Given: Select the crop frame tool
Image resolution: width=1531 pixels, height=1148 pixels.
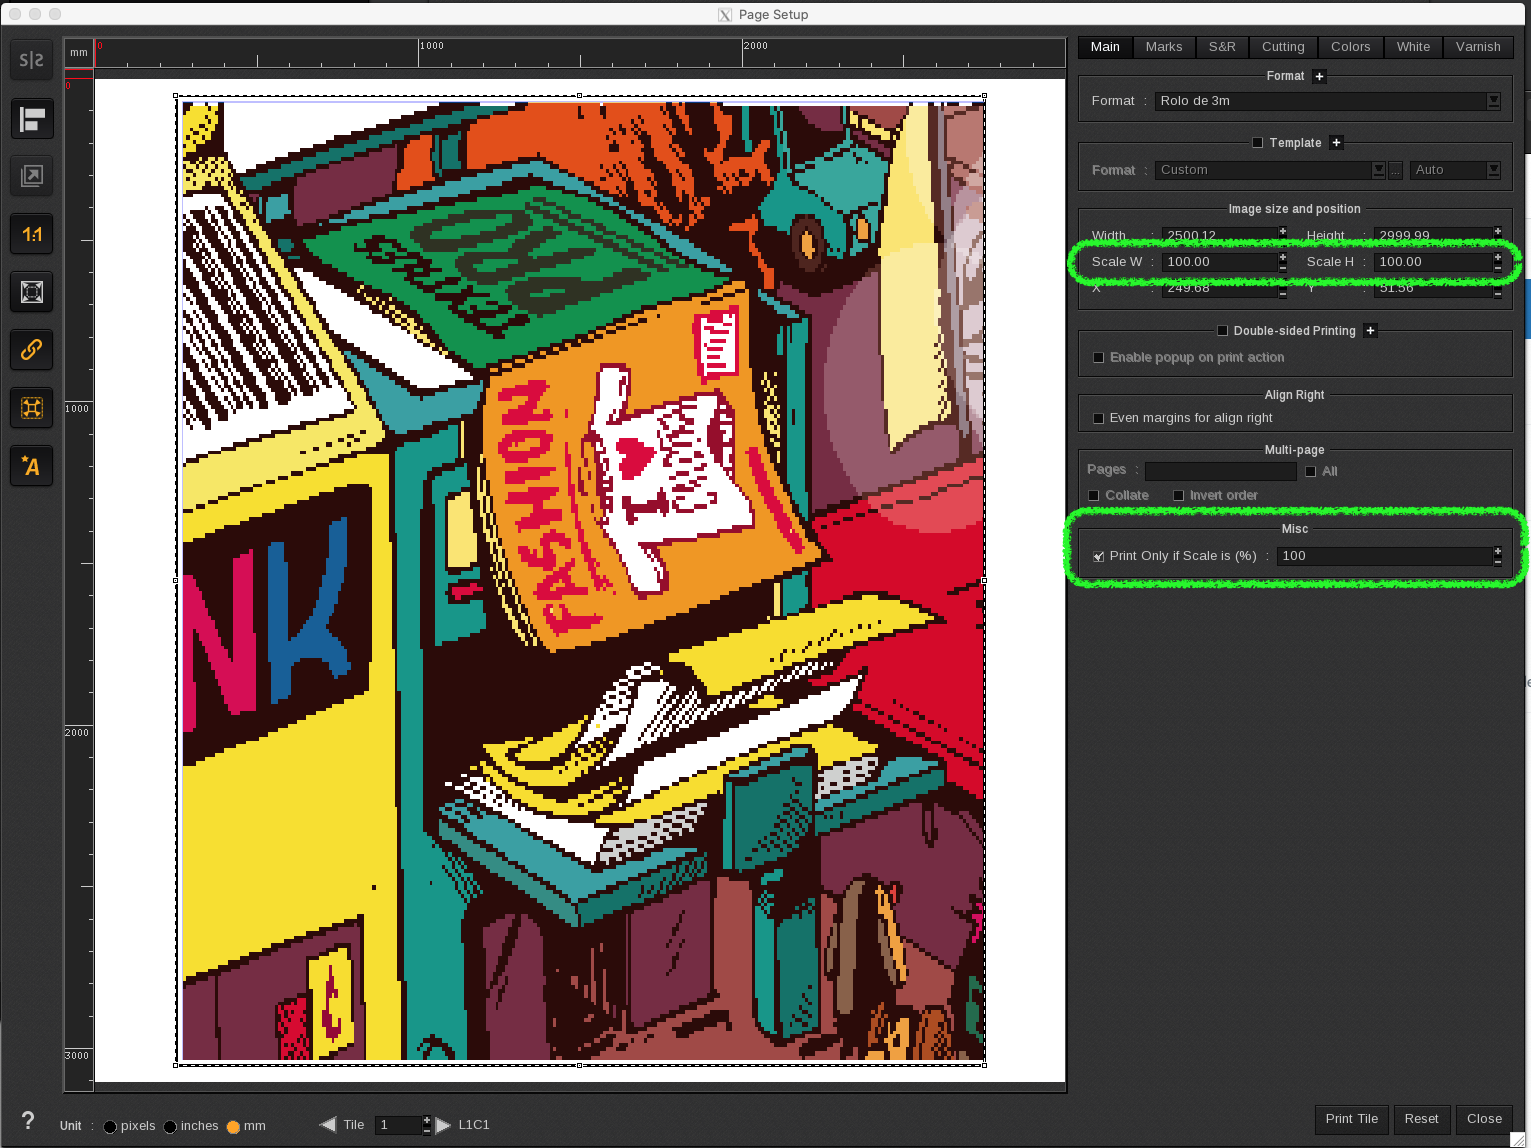Looking at the screenshot, I should [31, 408].
